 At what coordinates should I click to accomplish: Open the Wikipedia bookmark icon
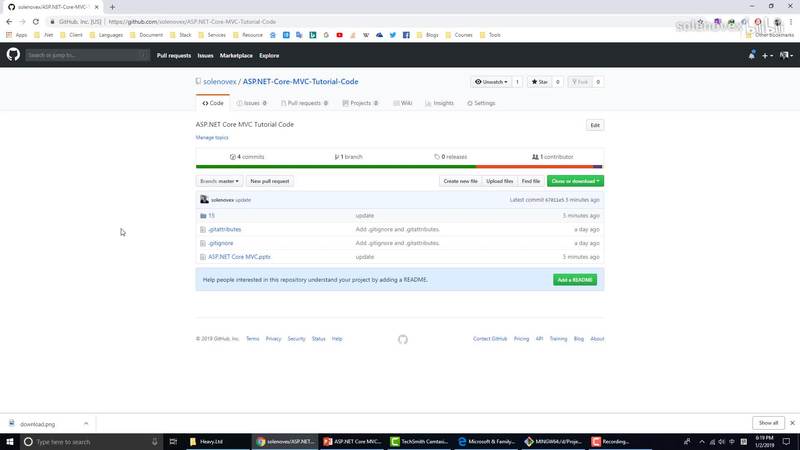click(x=366, y=35)
